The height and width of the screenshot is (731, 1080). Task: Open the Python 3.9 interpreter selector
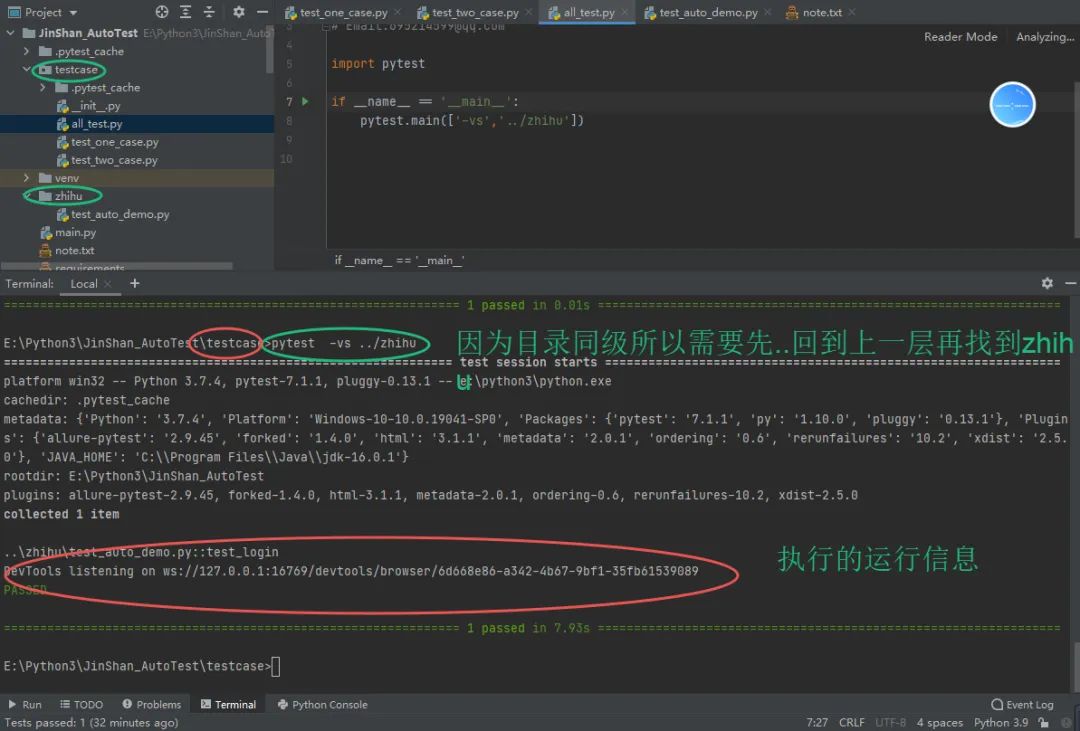[x=1001, y=722]
